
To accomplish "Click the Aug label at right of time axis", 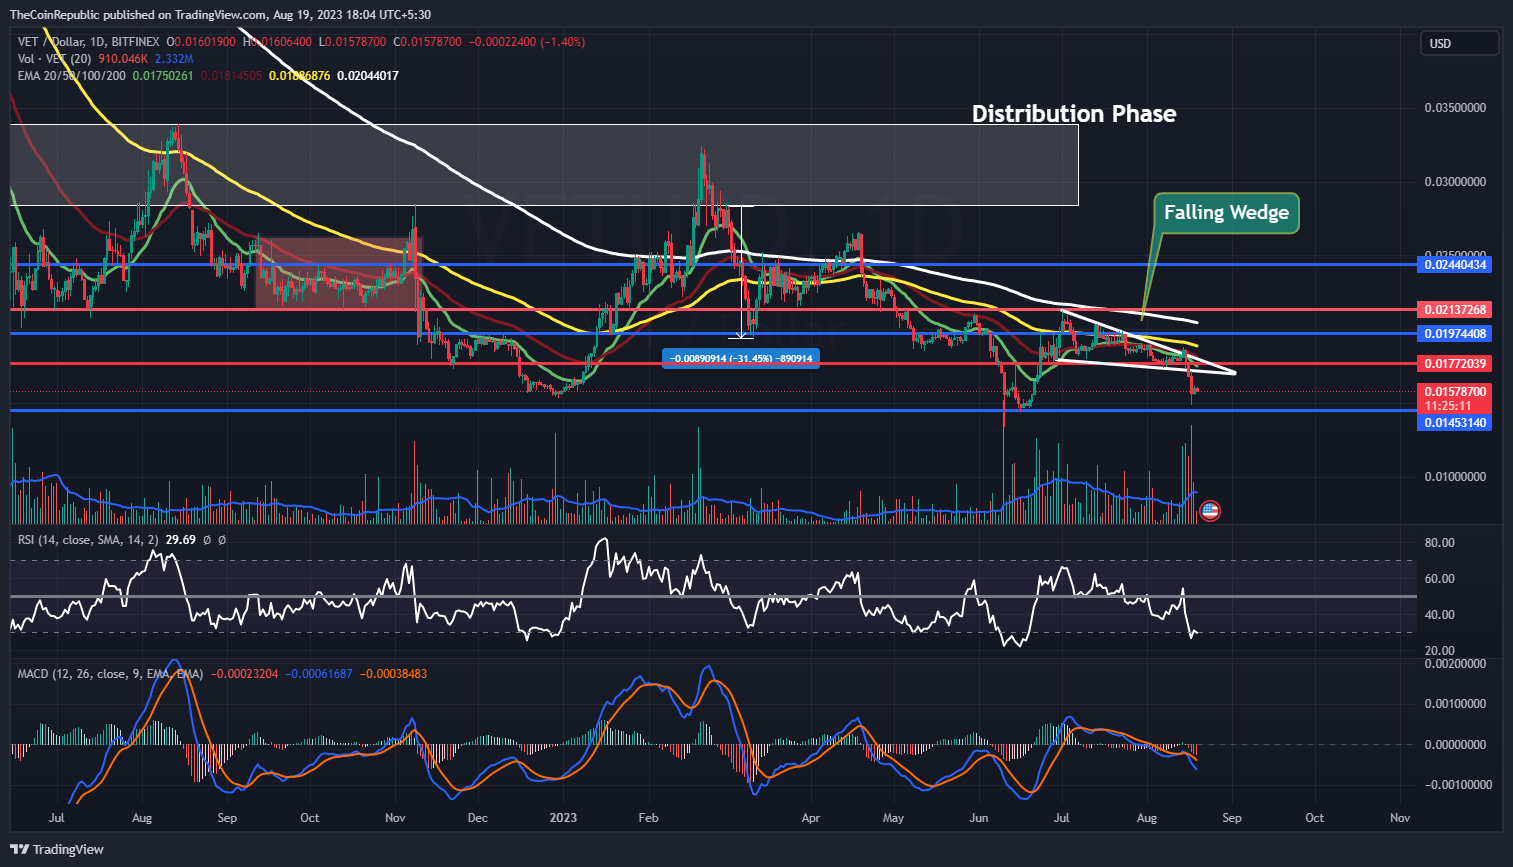I will (x=1147, y=818).
